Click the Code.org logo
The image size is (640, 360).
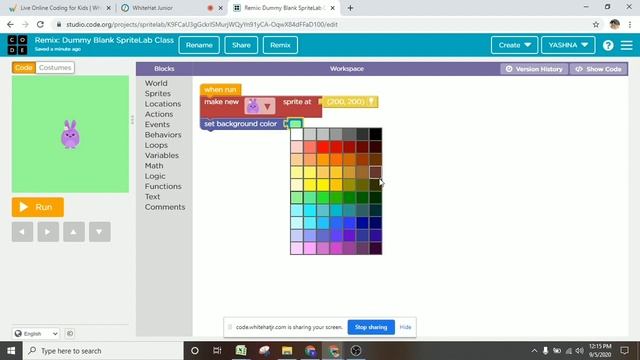point(18,45)
